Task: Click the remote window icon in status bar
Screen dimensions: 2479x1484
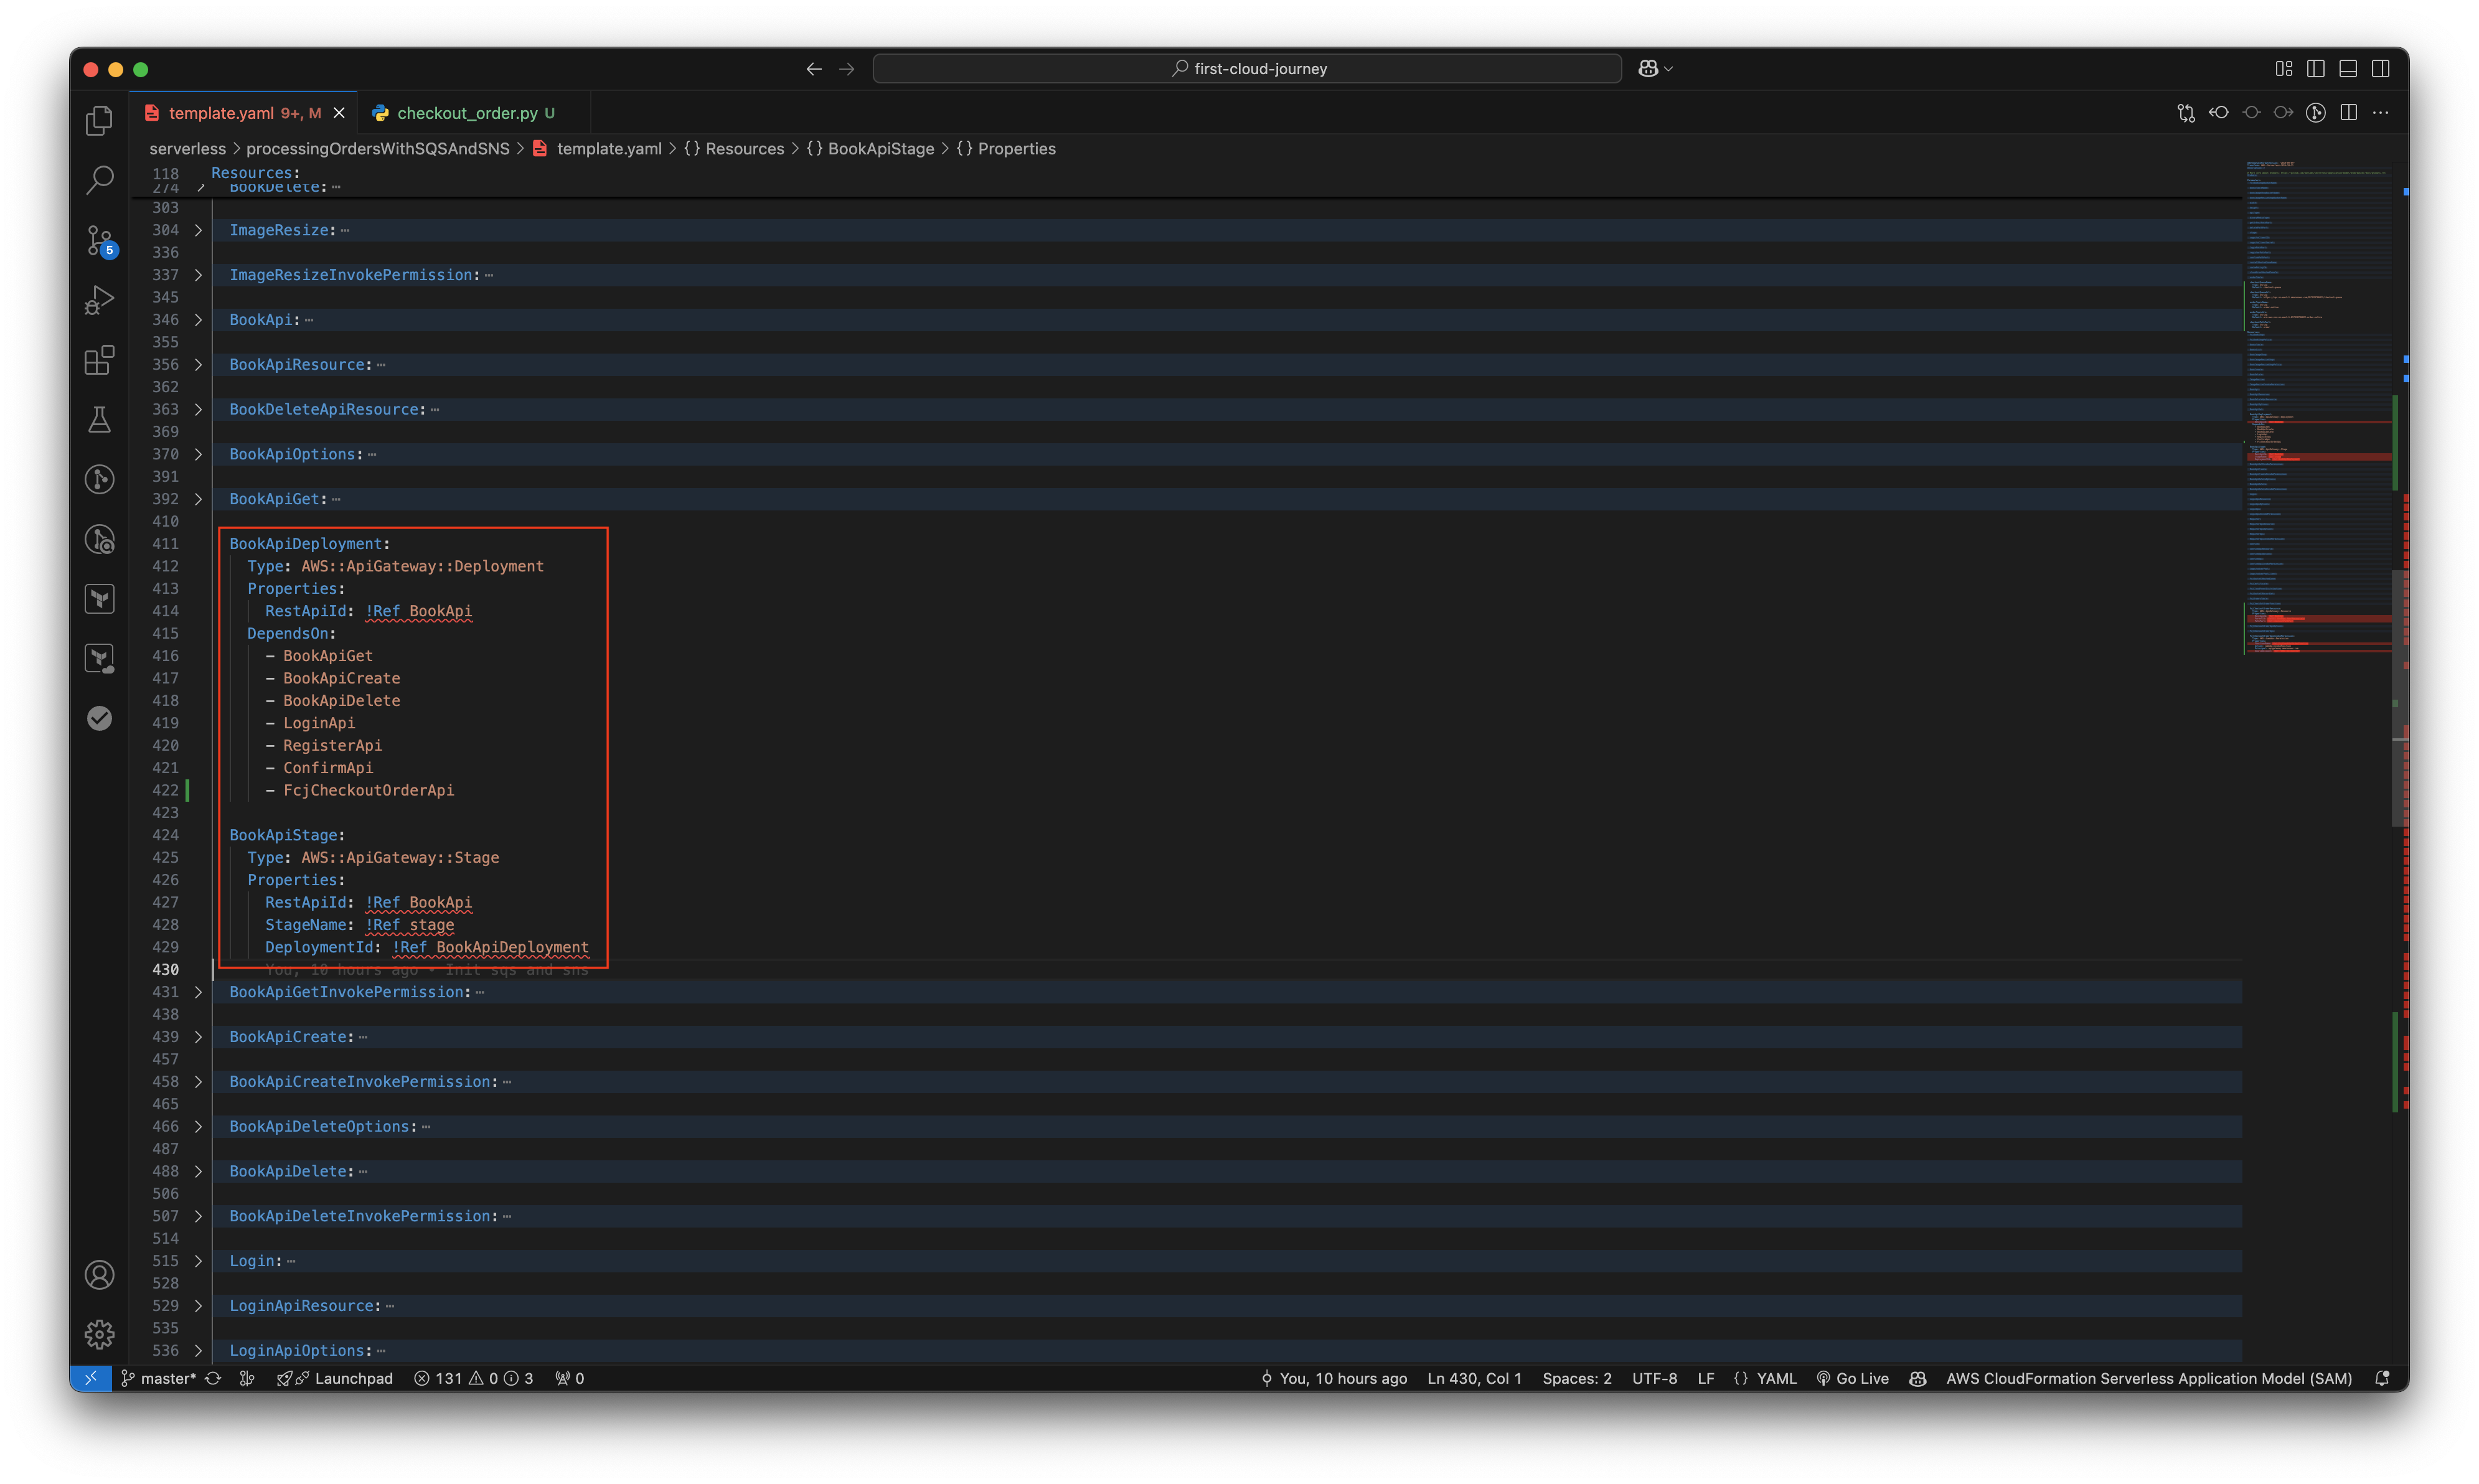Action: [x=90, y=1378]
